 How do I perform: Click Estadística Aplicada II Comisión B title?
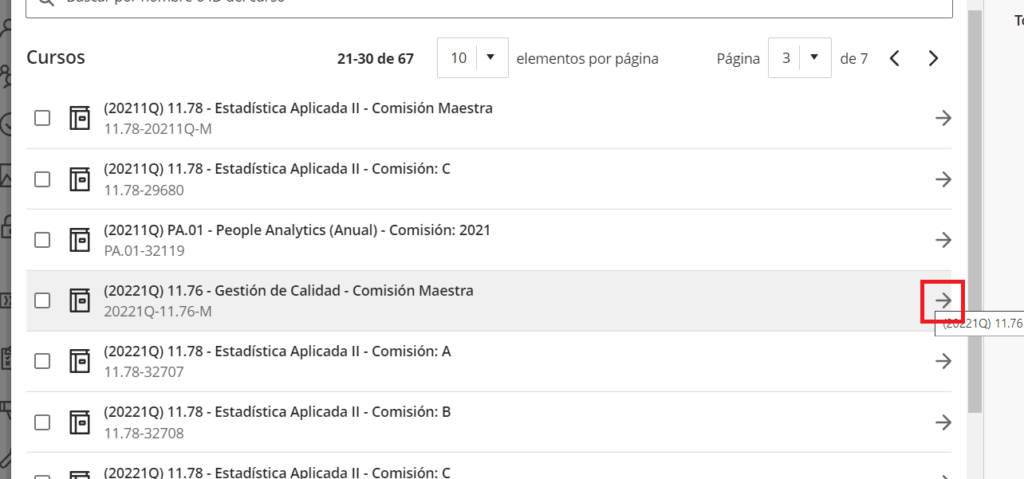click(x=277, y=412)
